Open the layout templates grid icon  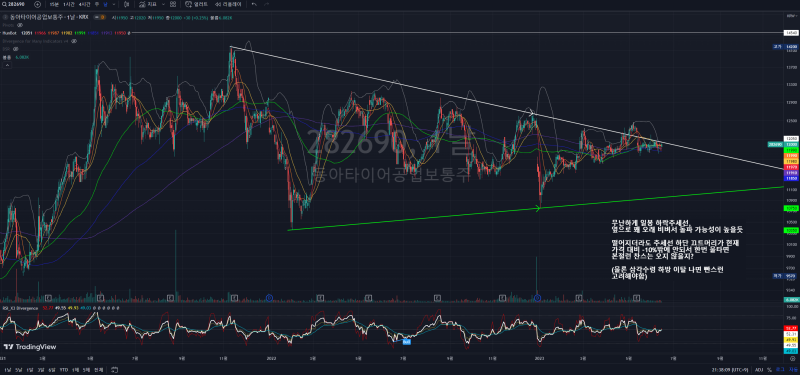tap(174, 4)
